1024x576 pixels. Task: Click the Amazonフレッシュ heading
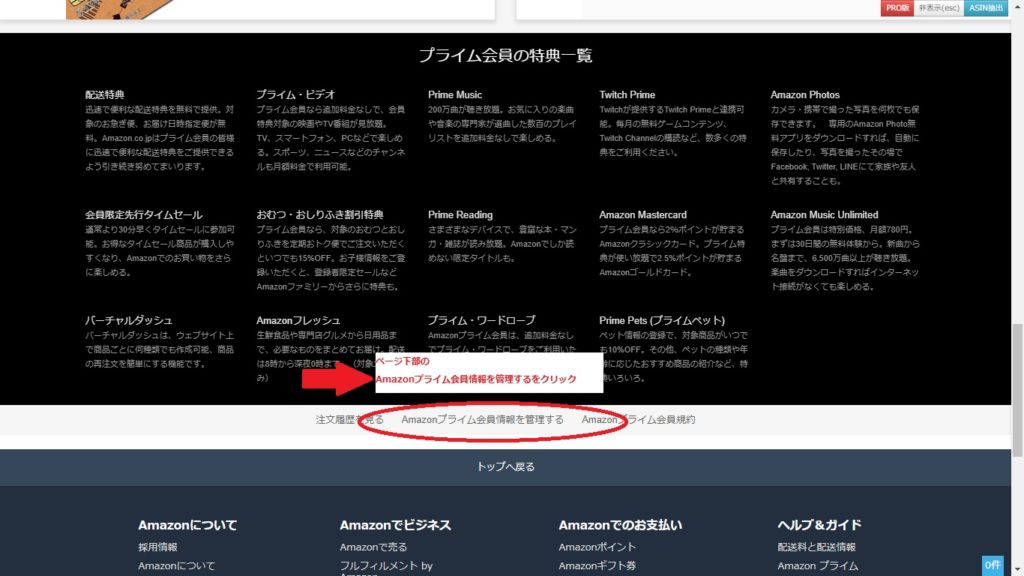298,321
